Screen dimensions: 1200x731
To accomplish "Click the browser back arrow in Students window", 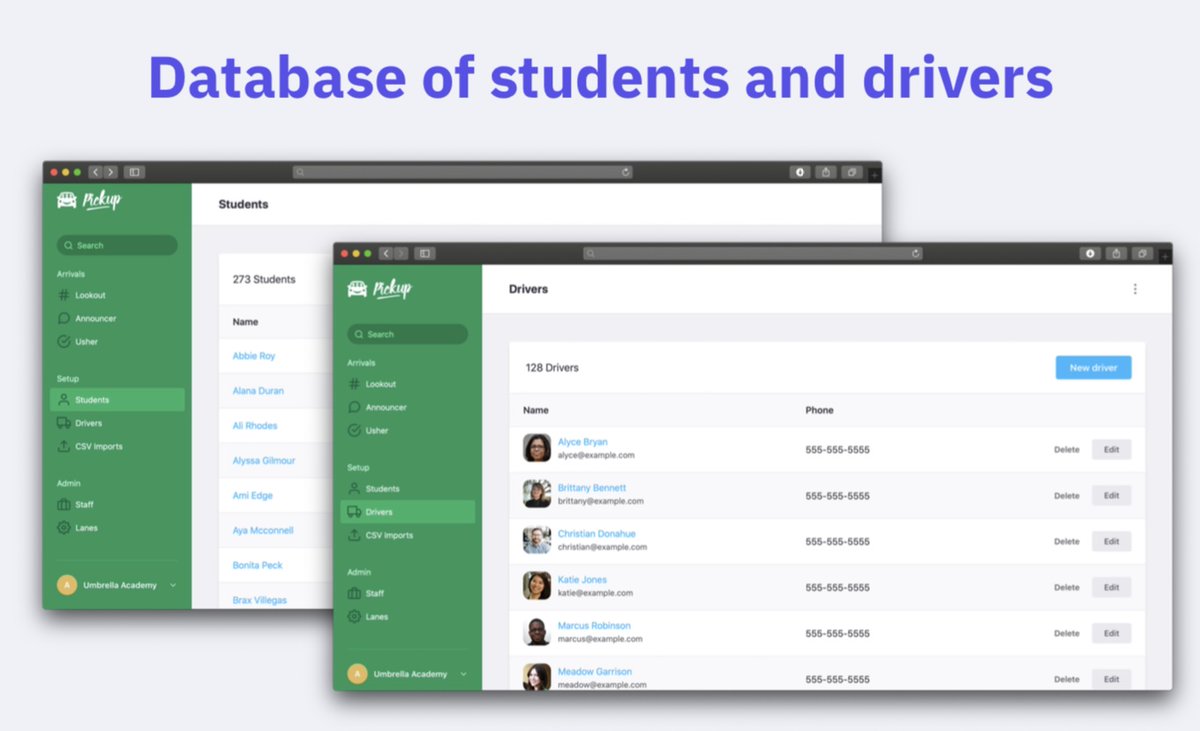I will tap(96, 172).
